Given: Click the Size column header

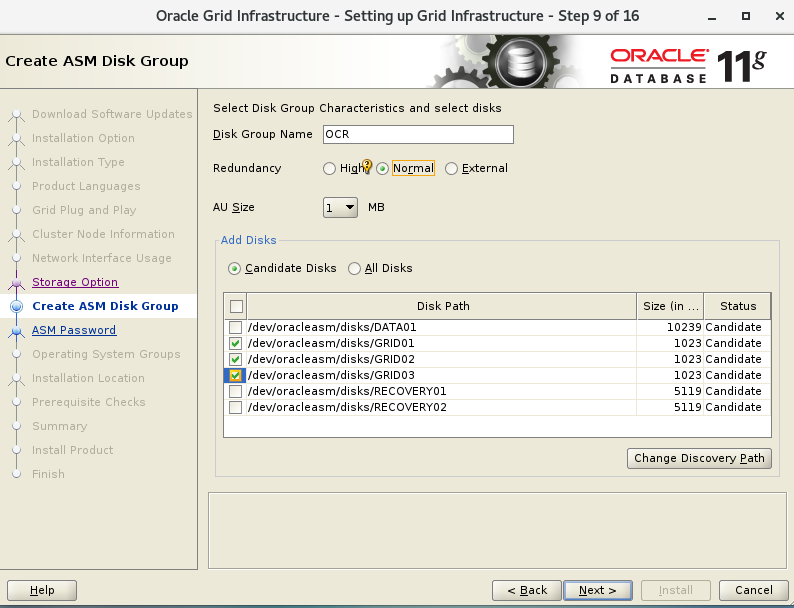Looking at the screenshot, I should pos(670,306).
